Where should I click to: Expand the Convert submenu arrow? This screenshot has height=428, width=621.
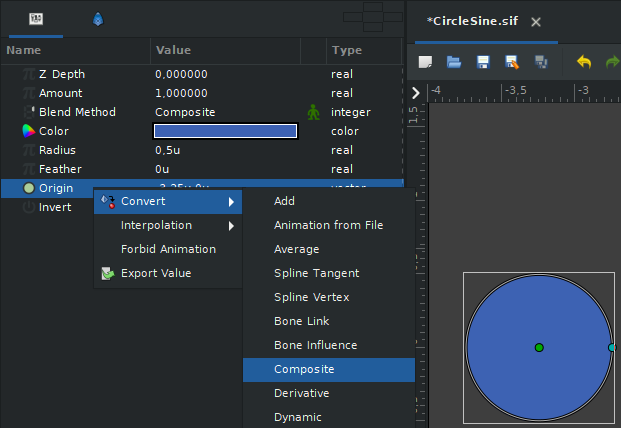(231, 202)
